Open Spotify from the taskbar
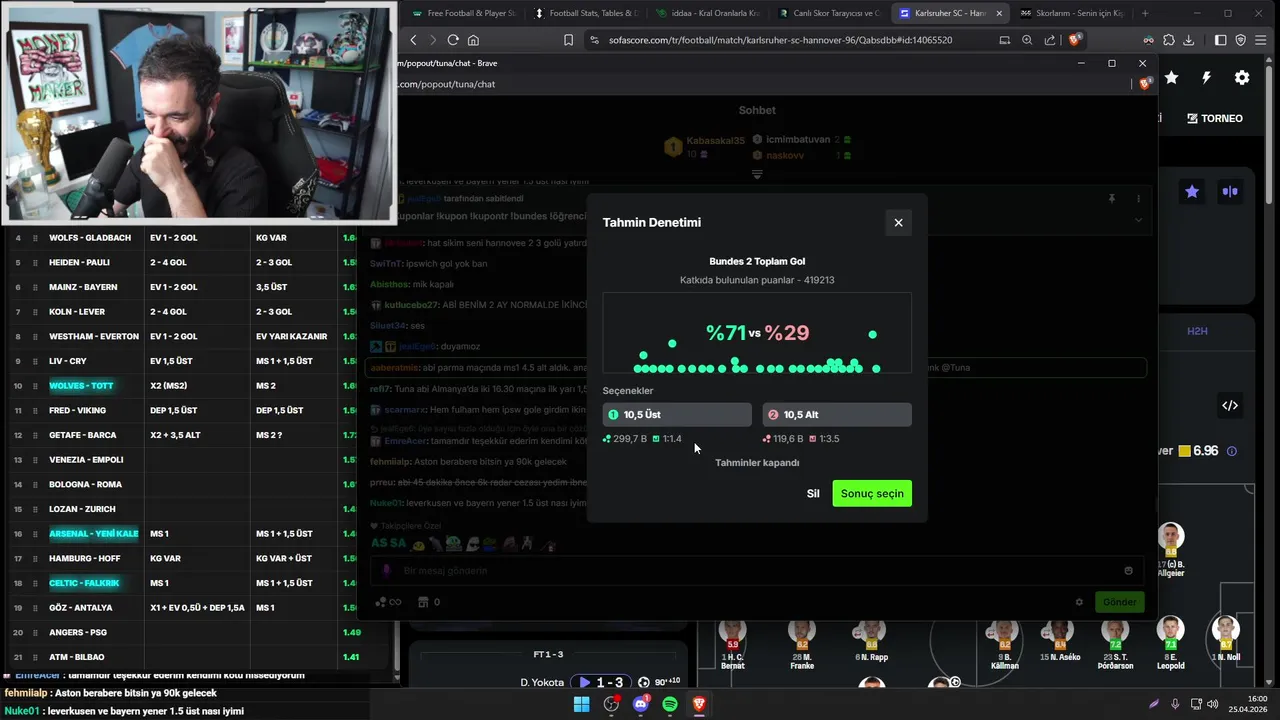 (670, 704)
